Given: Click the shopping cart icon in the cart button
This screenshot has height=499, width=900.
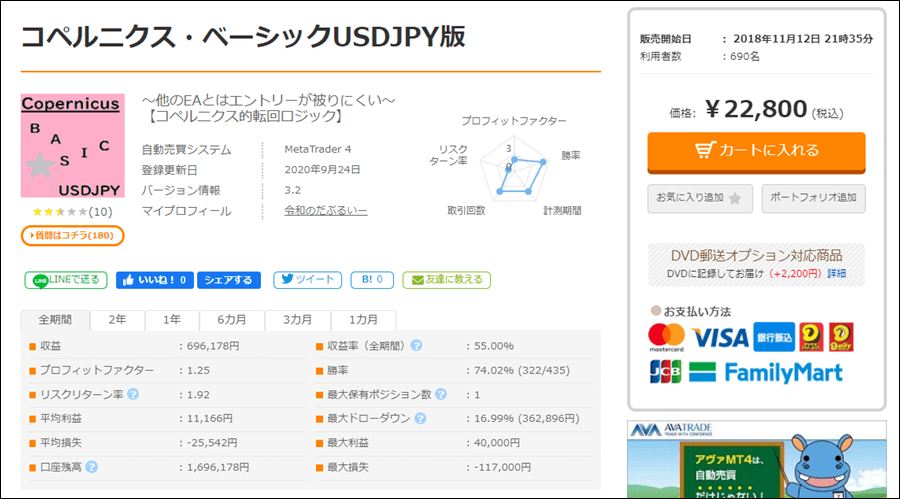Looking at the screenshot, I should coord(705,150).
